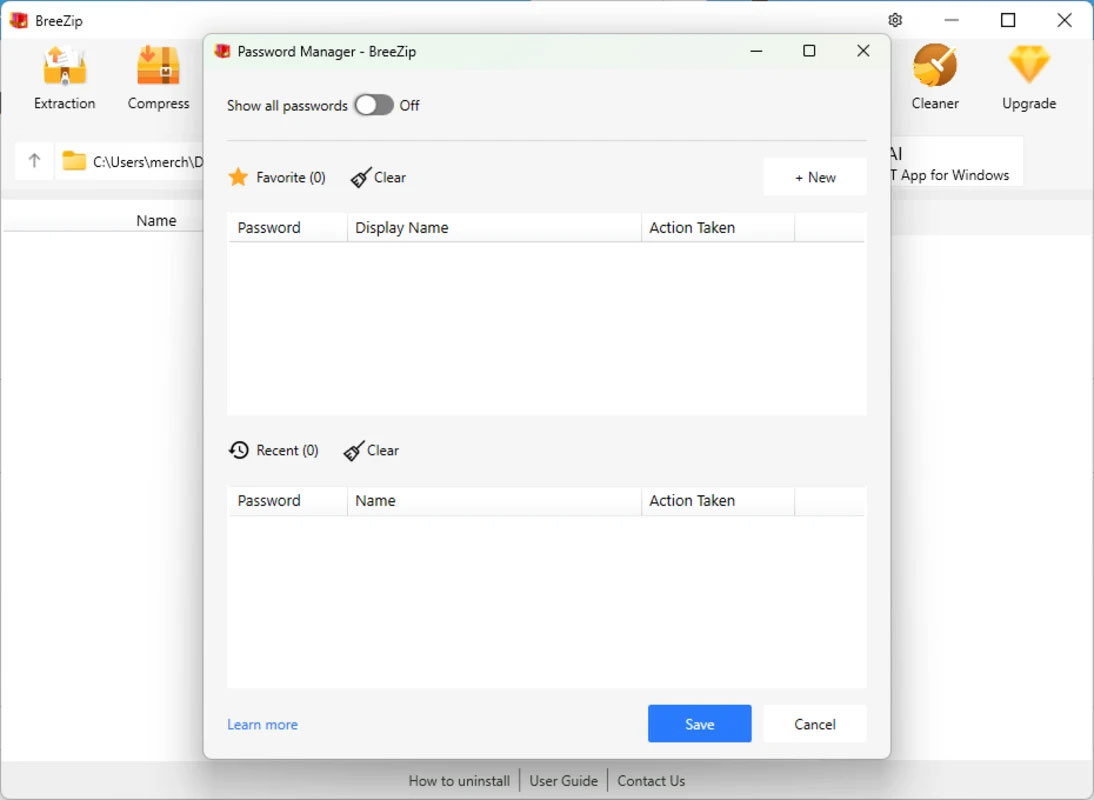Clear the Recent passwords list

[x=371, y=451]
